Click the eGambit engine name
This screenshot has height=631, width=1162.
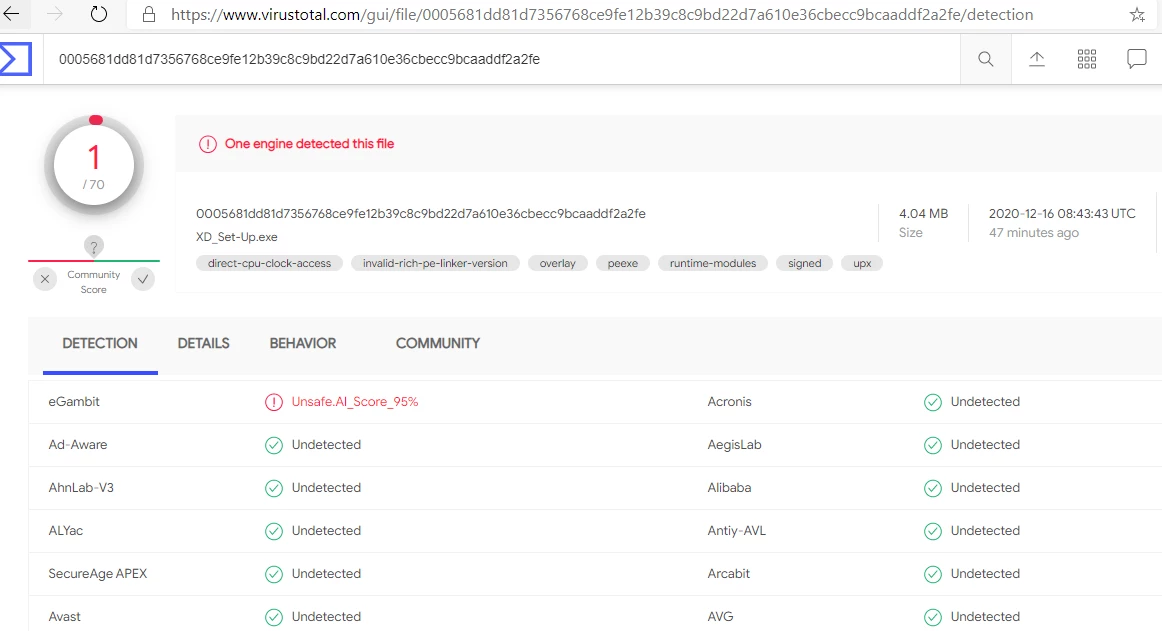74,402
